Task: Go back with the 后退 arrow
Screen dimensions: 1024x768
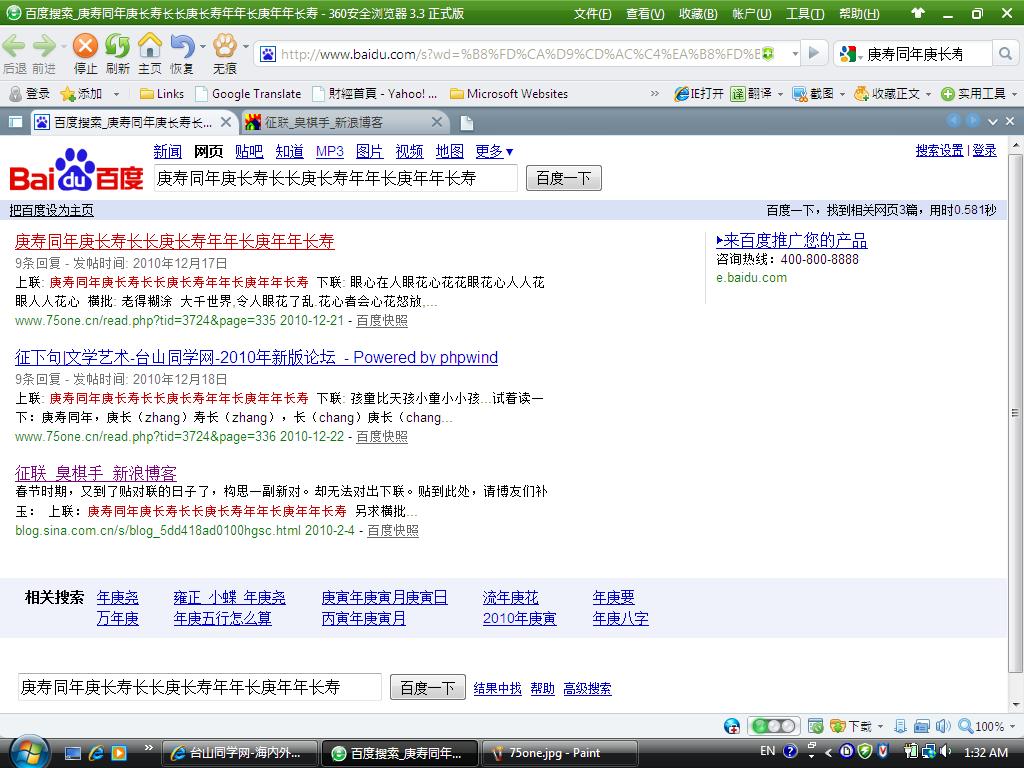Action: coord(14,46)
